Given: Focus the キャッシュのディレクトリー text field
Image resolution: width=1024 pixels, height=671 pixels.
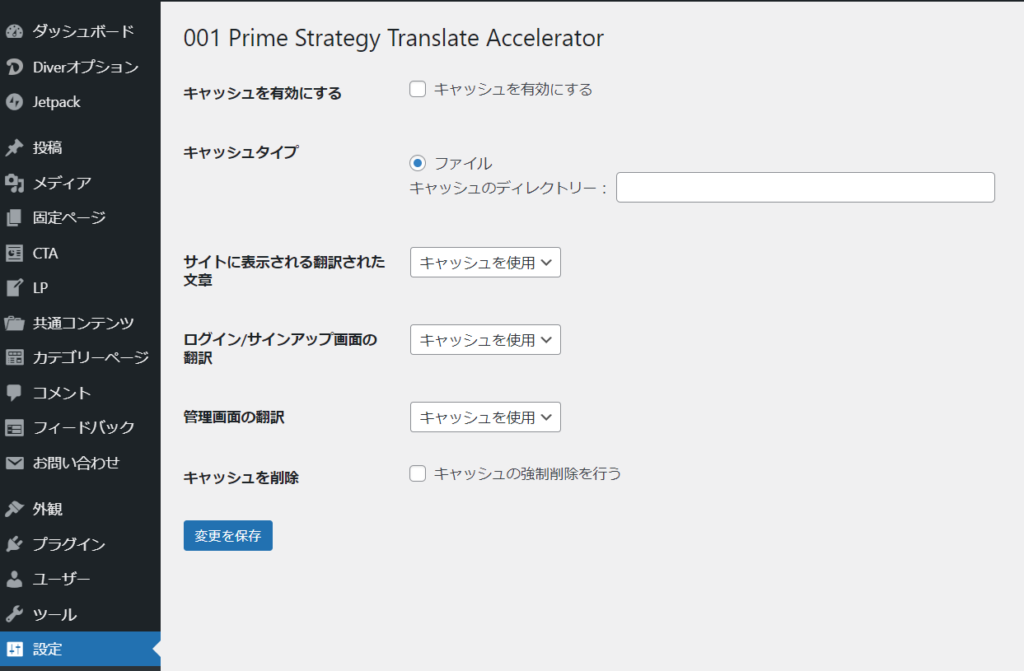Looking at the screenshot, I should point(805,188).
